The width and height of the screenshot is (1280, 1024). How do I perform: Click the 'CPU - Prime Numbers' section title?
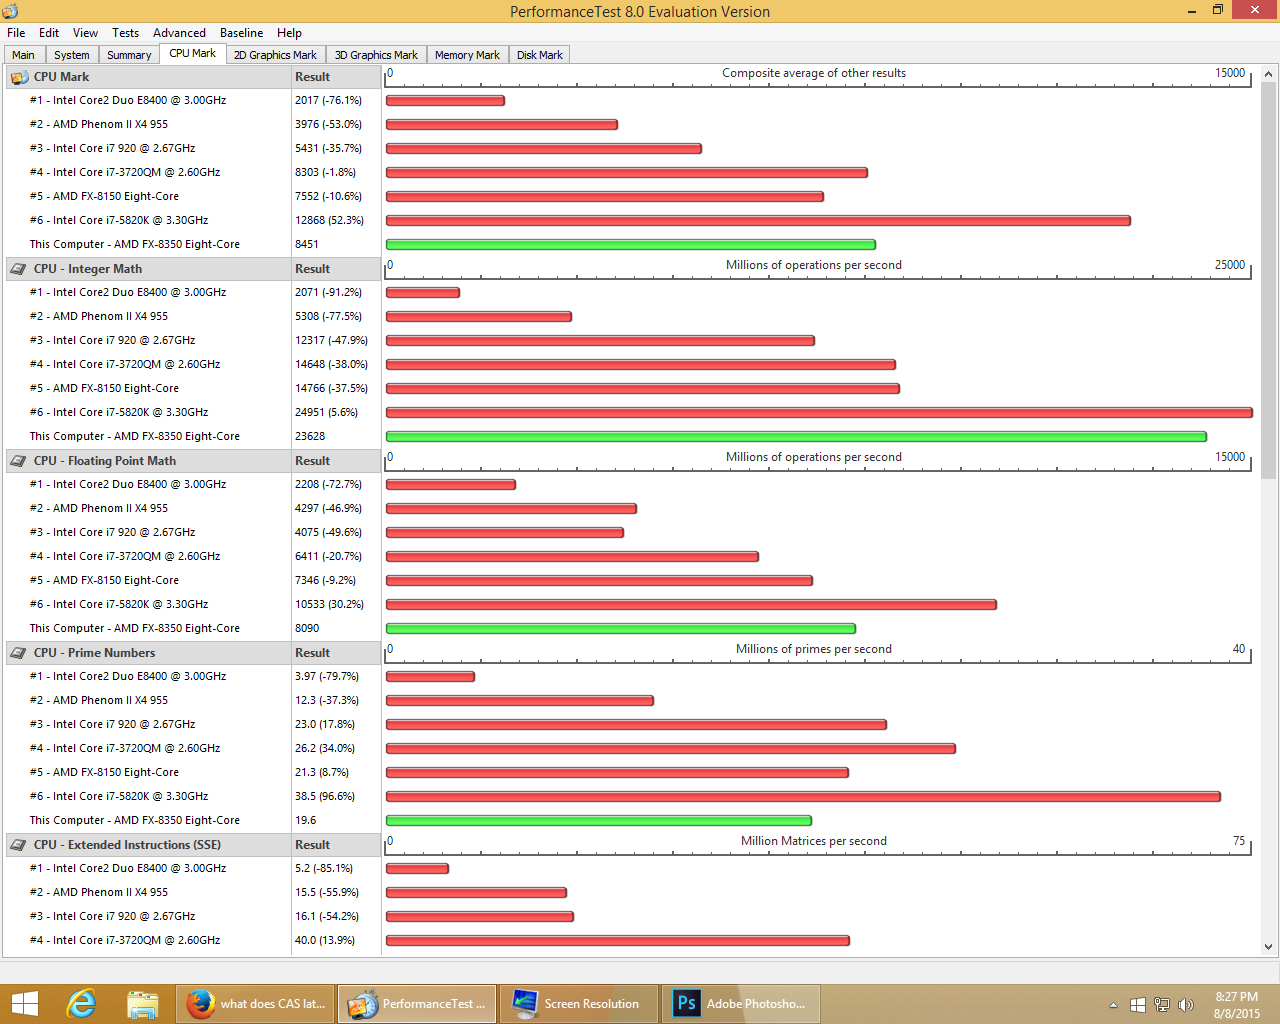pos(94,653)
